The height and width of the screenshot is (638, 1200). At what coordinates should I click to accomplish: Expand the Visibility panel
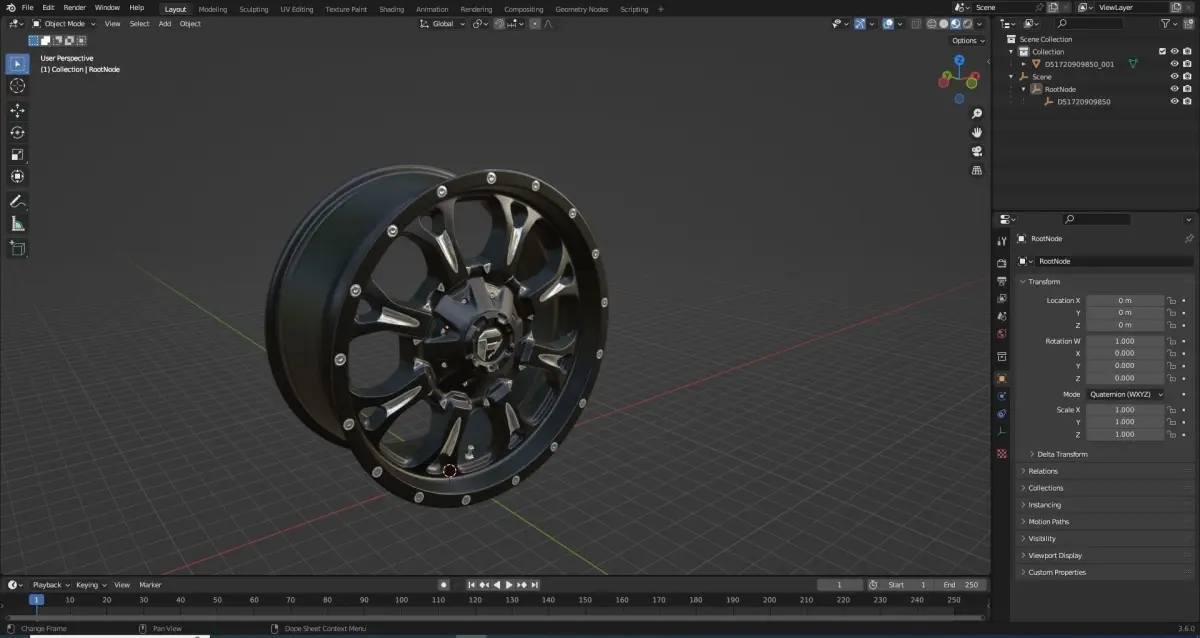[x=1042, y=539]
